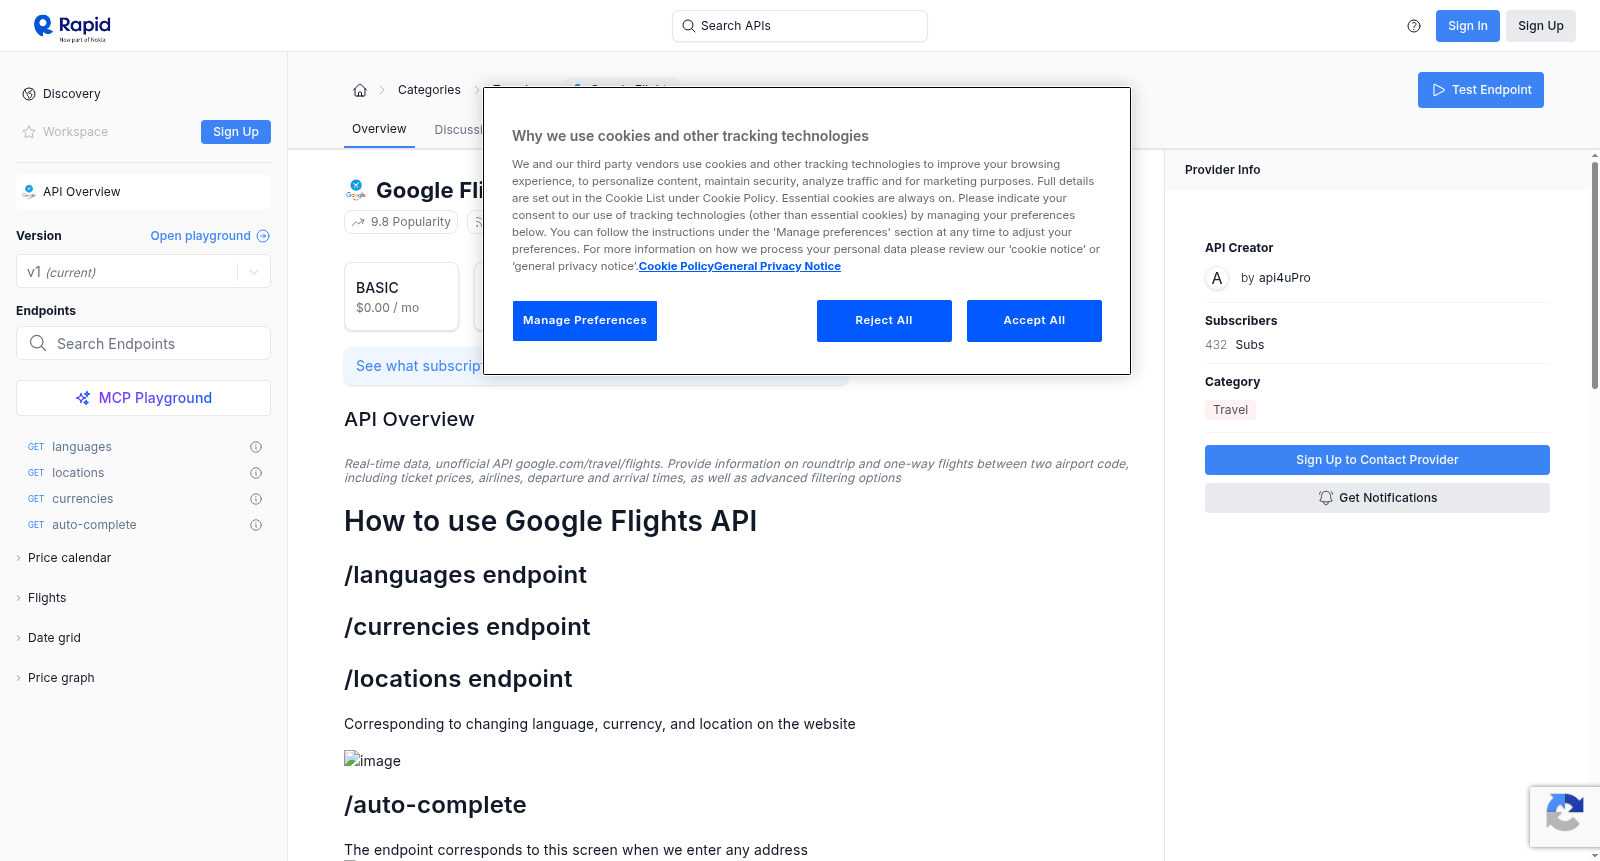Viewport: 1600px width, 861px height.
Task: Open the currencies GET endpoint
Action: pos(83,499)
